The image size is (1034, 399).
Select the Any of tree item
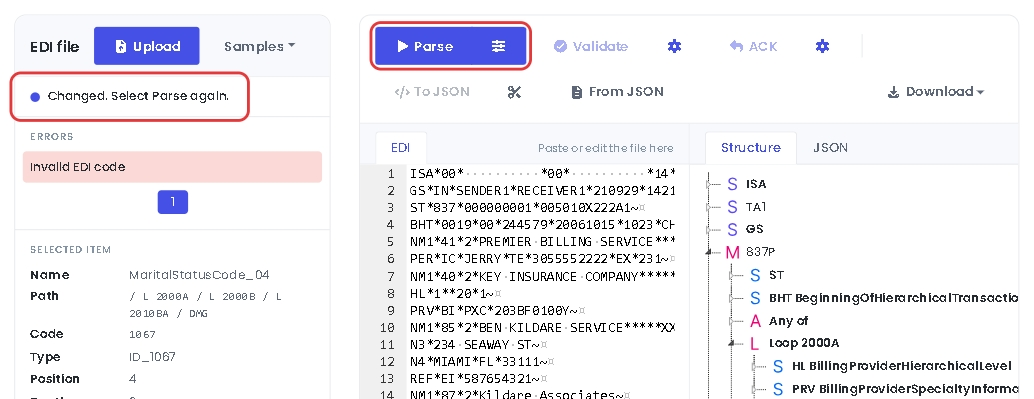(788, 321)
